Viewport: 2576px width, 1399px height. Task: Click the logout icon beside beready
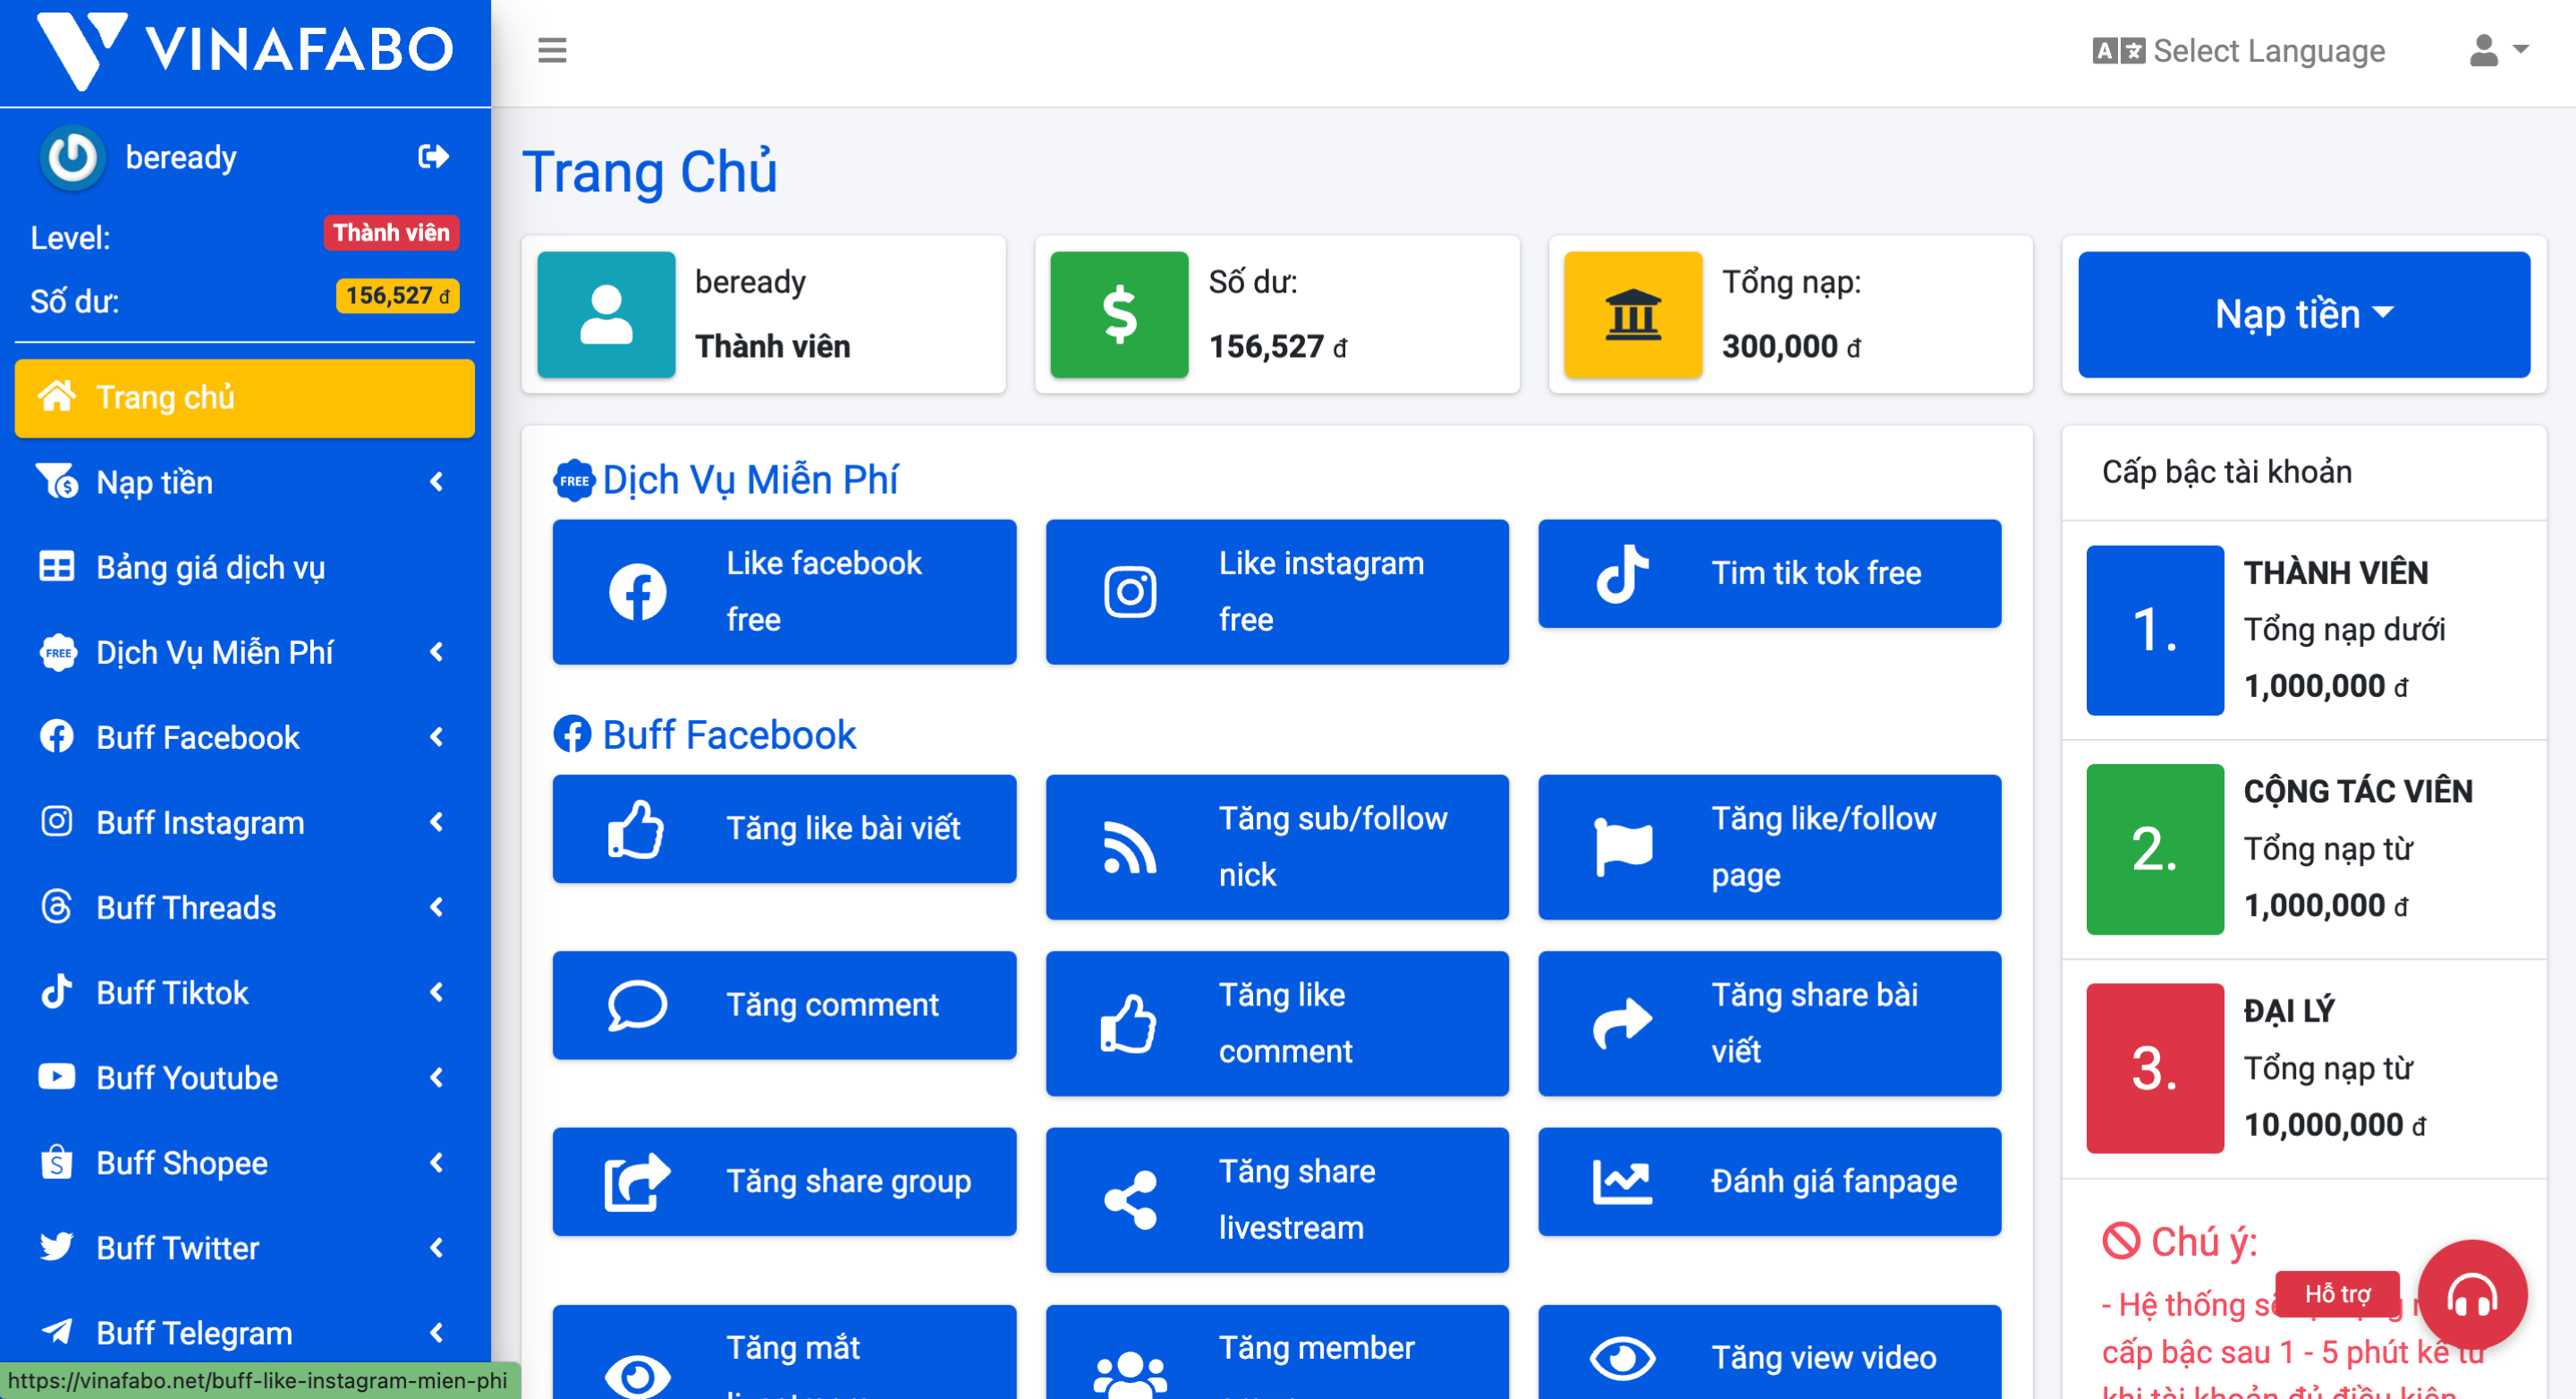coord(433,156)
